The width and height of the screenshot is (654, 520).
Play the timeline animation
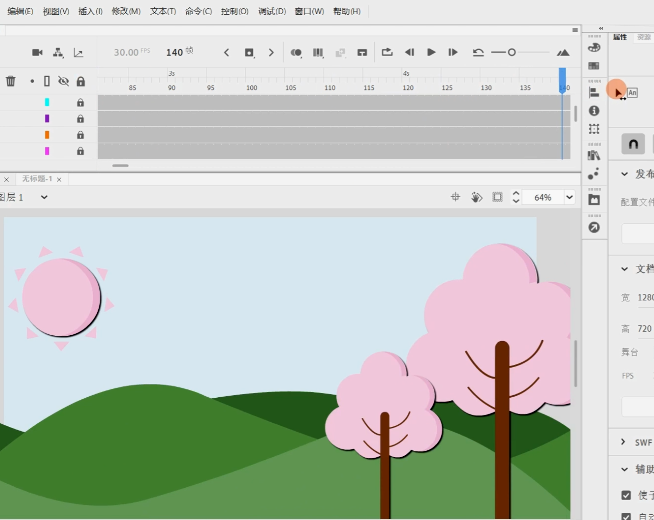point(431,52)
